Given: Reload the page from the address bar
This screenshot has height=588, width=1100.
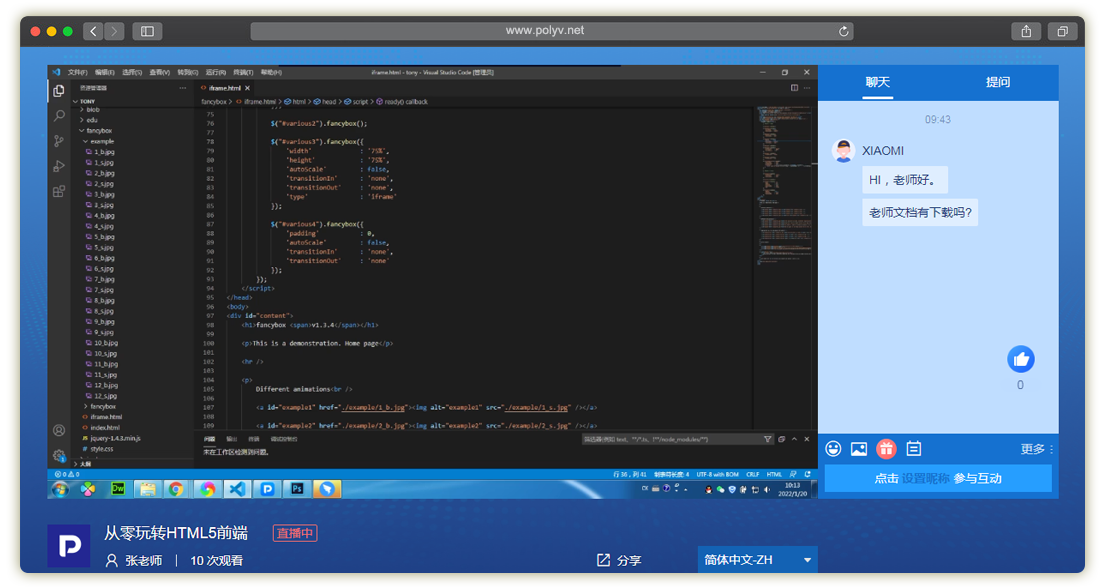Looking at the screenshot, I should pos(844,31).
